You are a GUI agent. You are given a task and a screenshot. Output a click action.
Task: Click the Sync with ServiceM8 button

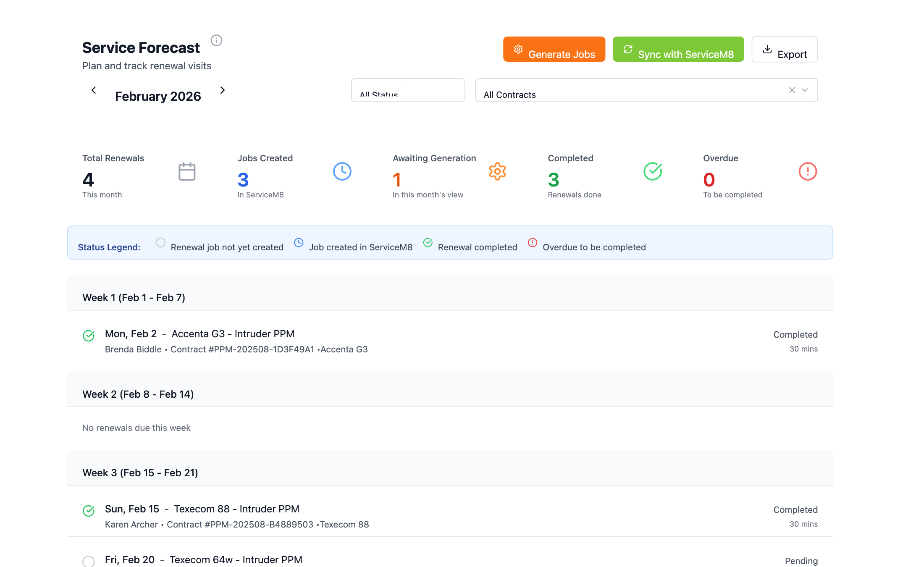[x=678, y=50]
